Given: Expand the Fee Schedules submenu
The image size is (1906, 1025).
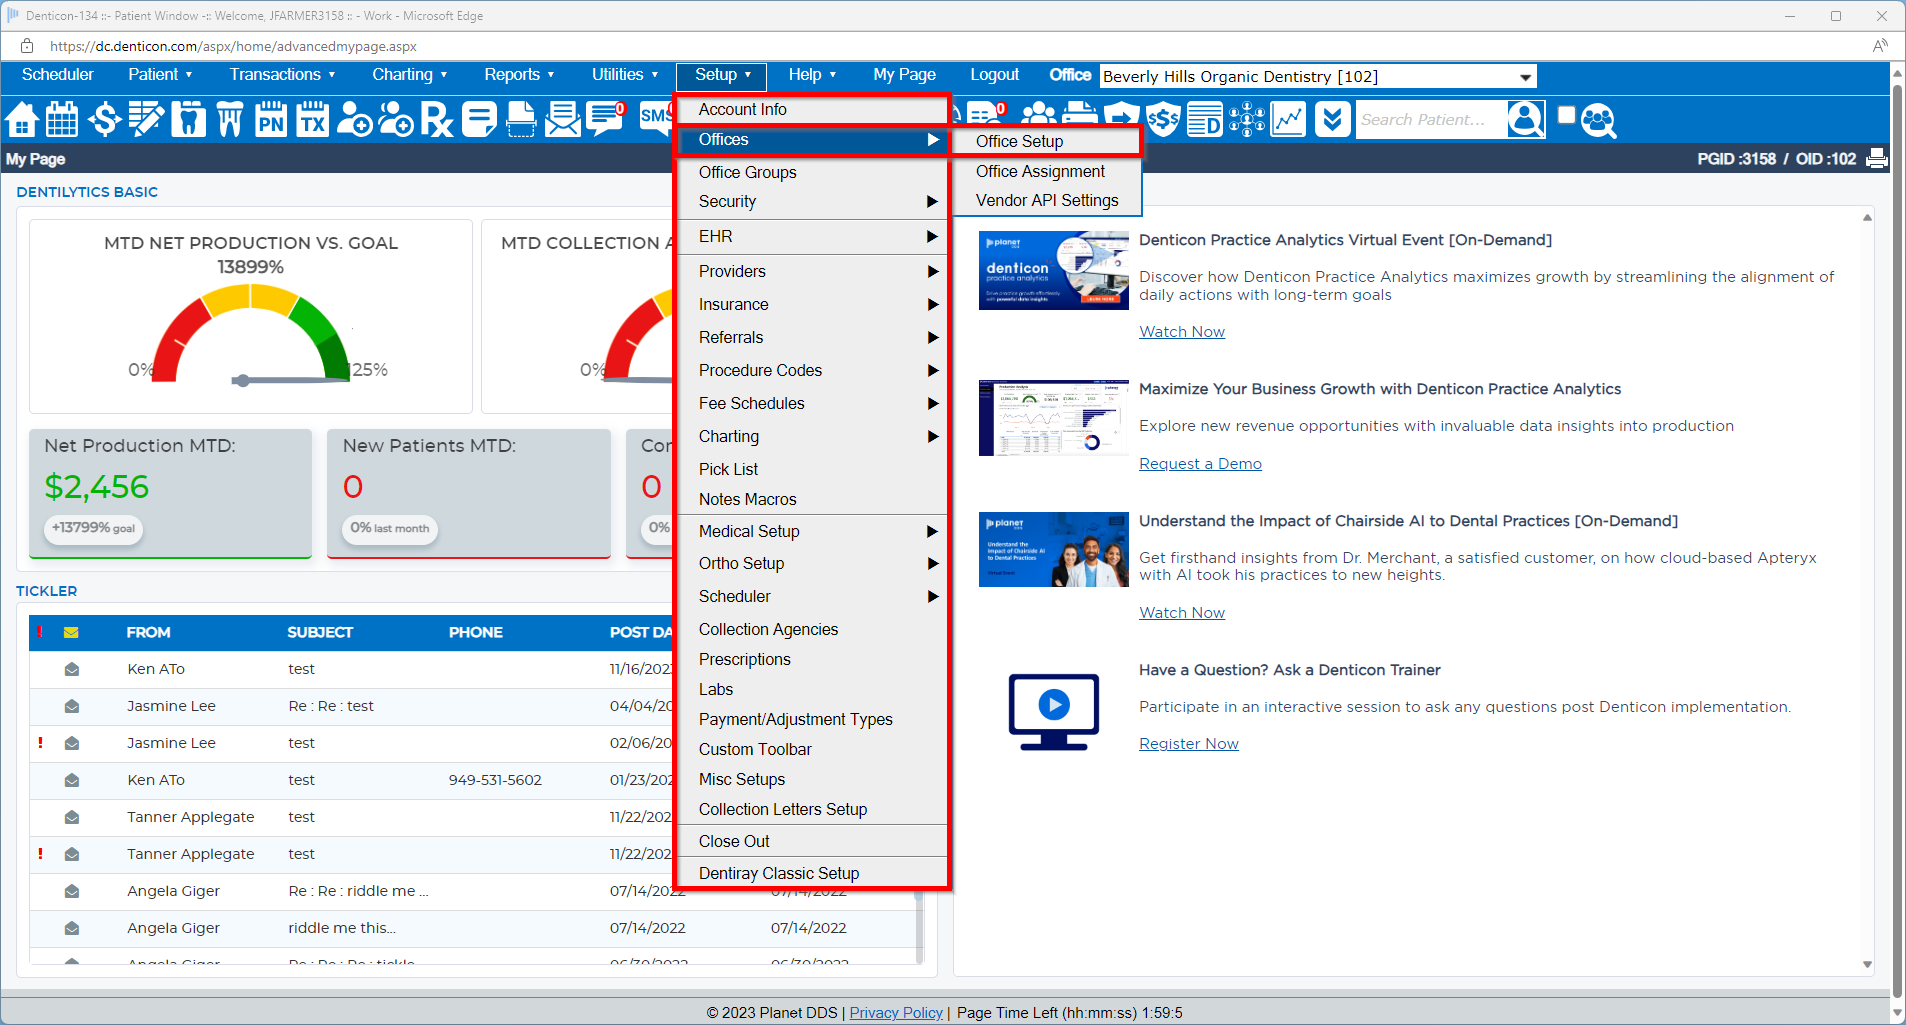Looking at the screenshot, I should (x=812, y=404).
